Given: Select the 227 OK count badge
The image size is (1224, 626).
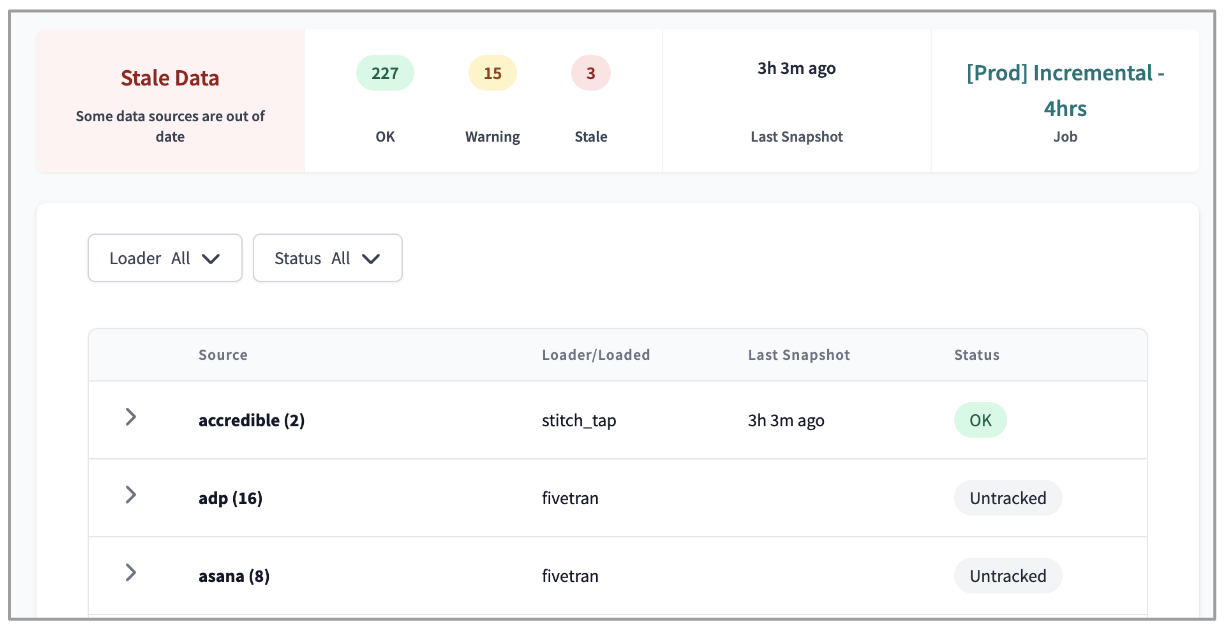Looking at the screenshot, I should [385, 72].
